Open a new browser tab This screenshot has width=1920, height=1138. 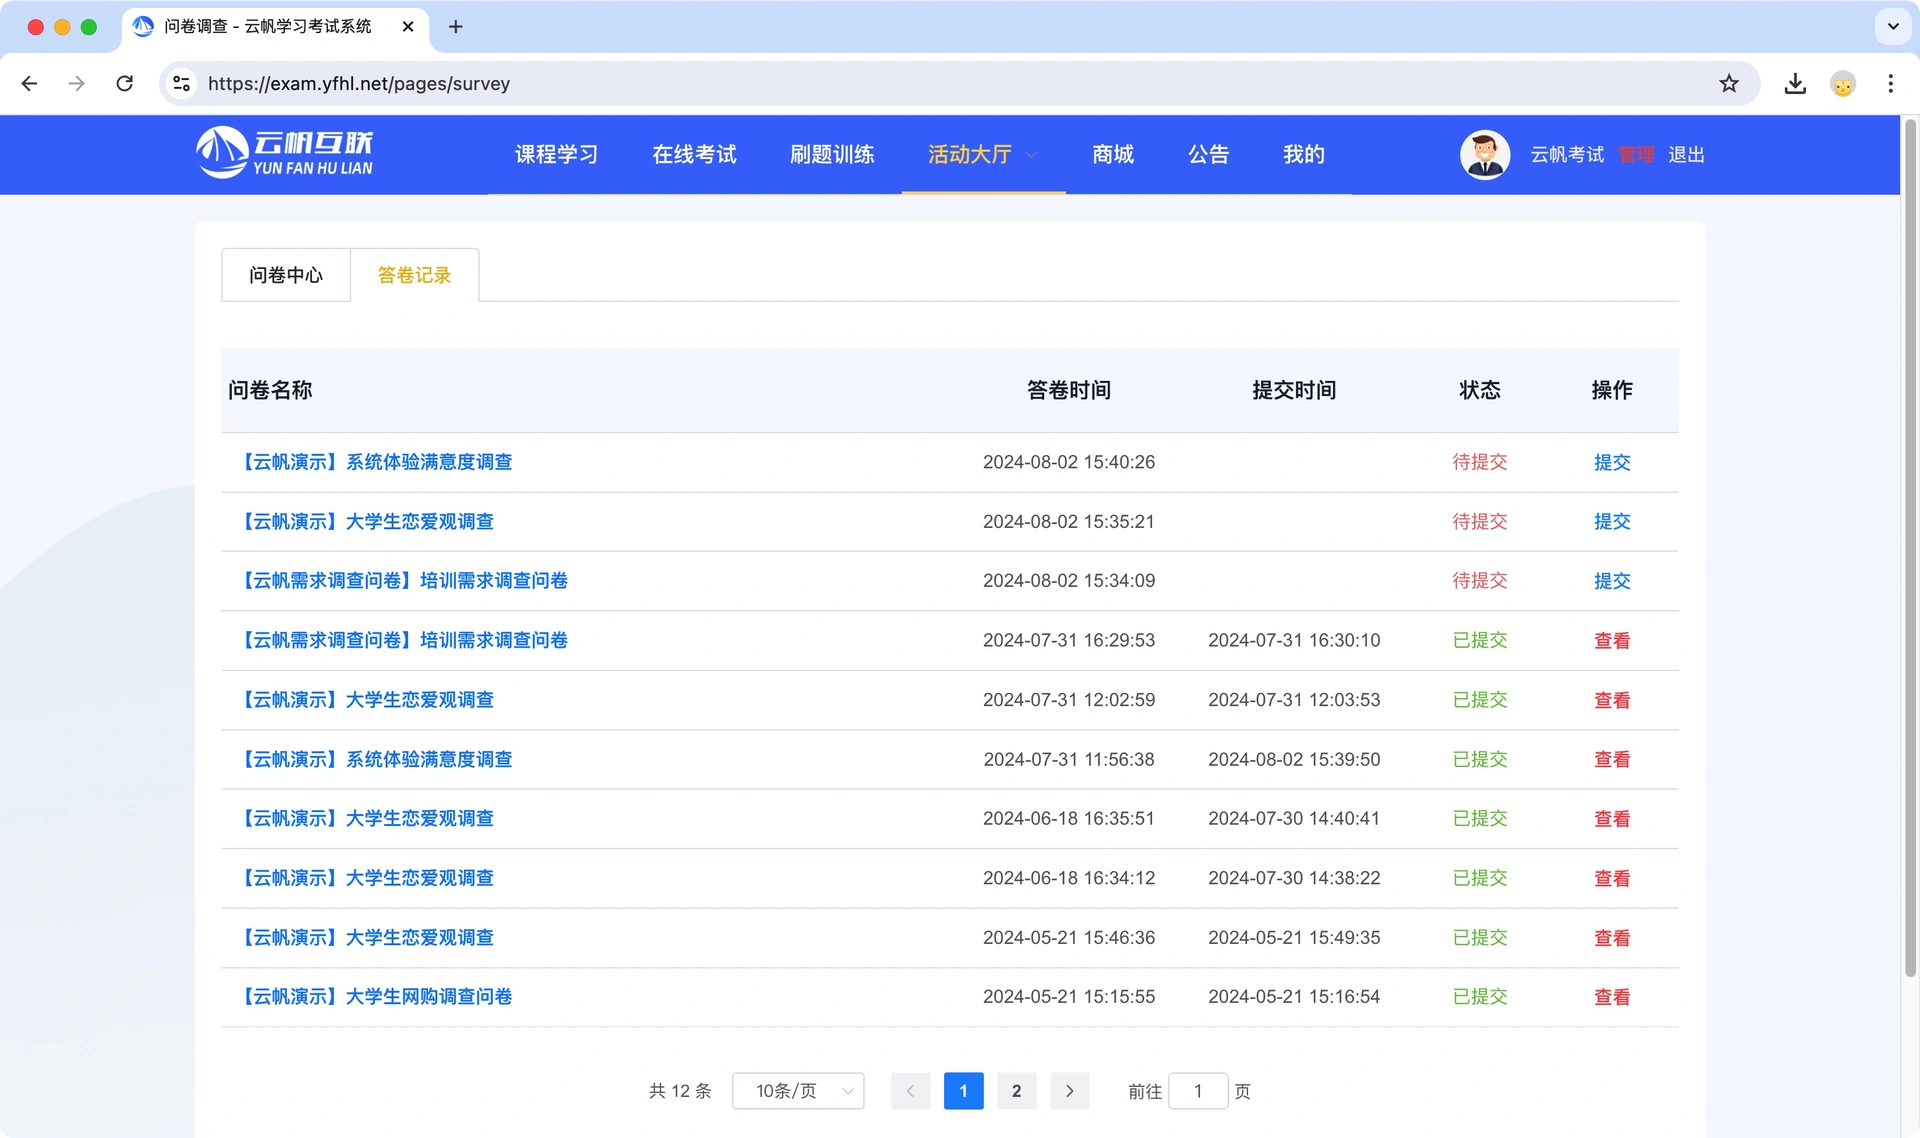pyautogui.click(x=456, y=27)
